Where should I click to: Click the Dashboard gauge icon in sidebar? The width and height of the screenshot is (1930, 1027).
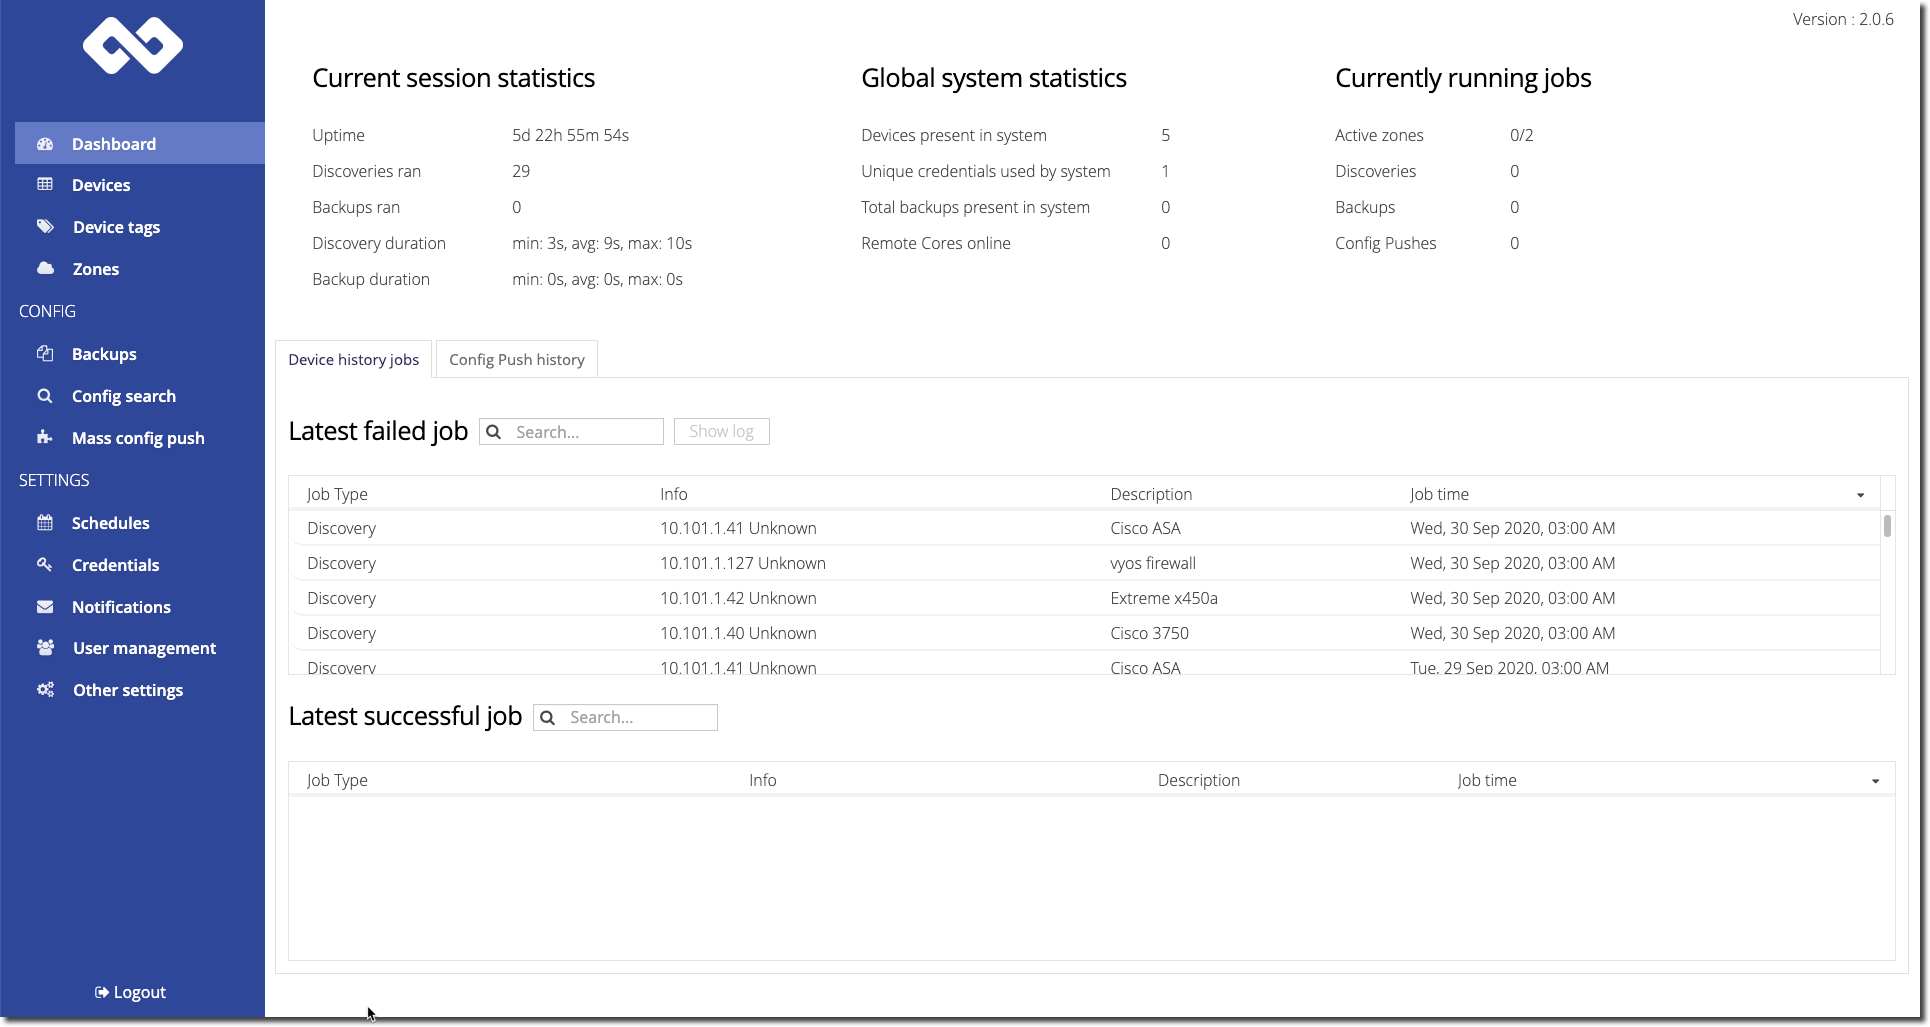point(45,144)
